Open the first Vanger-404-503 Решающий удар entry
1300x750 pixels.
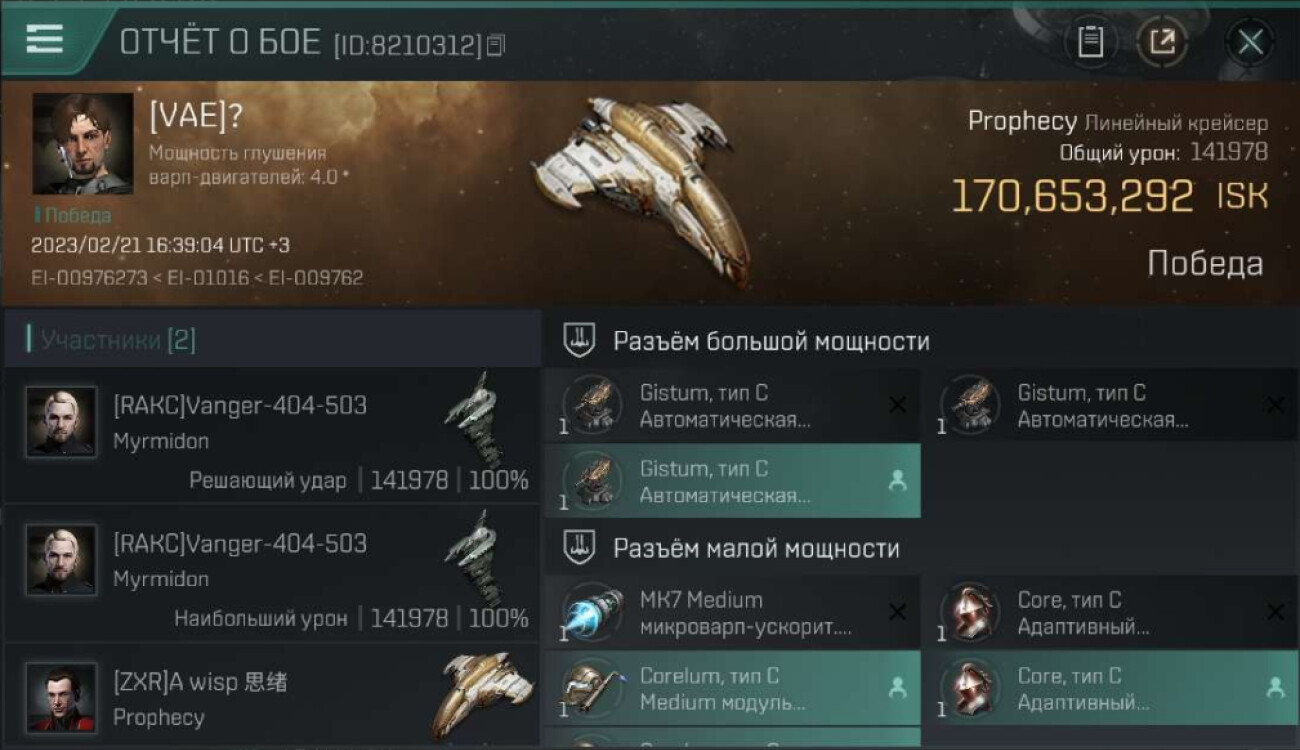271,435
